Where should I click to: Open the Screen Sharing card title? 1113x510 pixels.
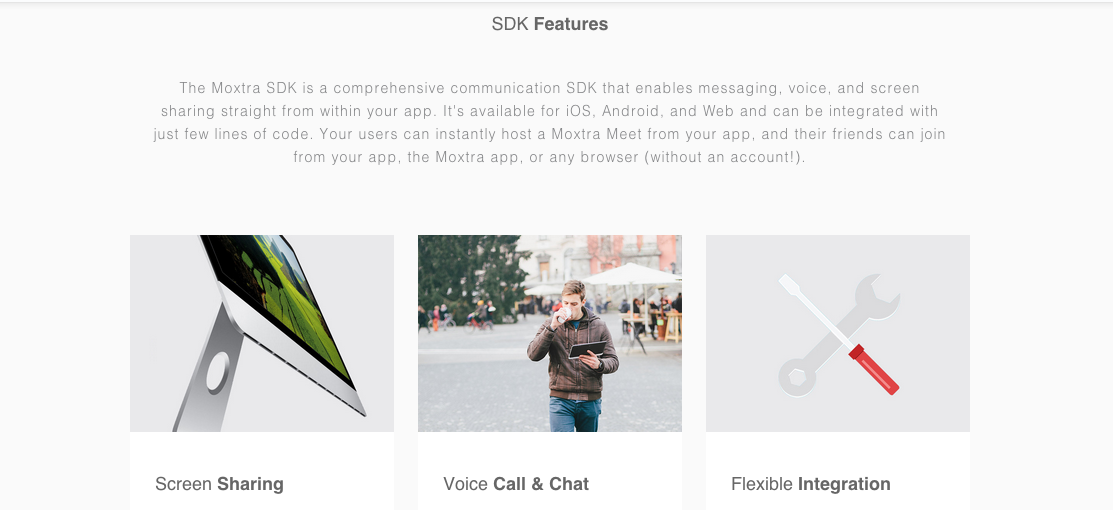point(219,484)
